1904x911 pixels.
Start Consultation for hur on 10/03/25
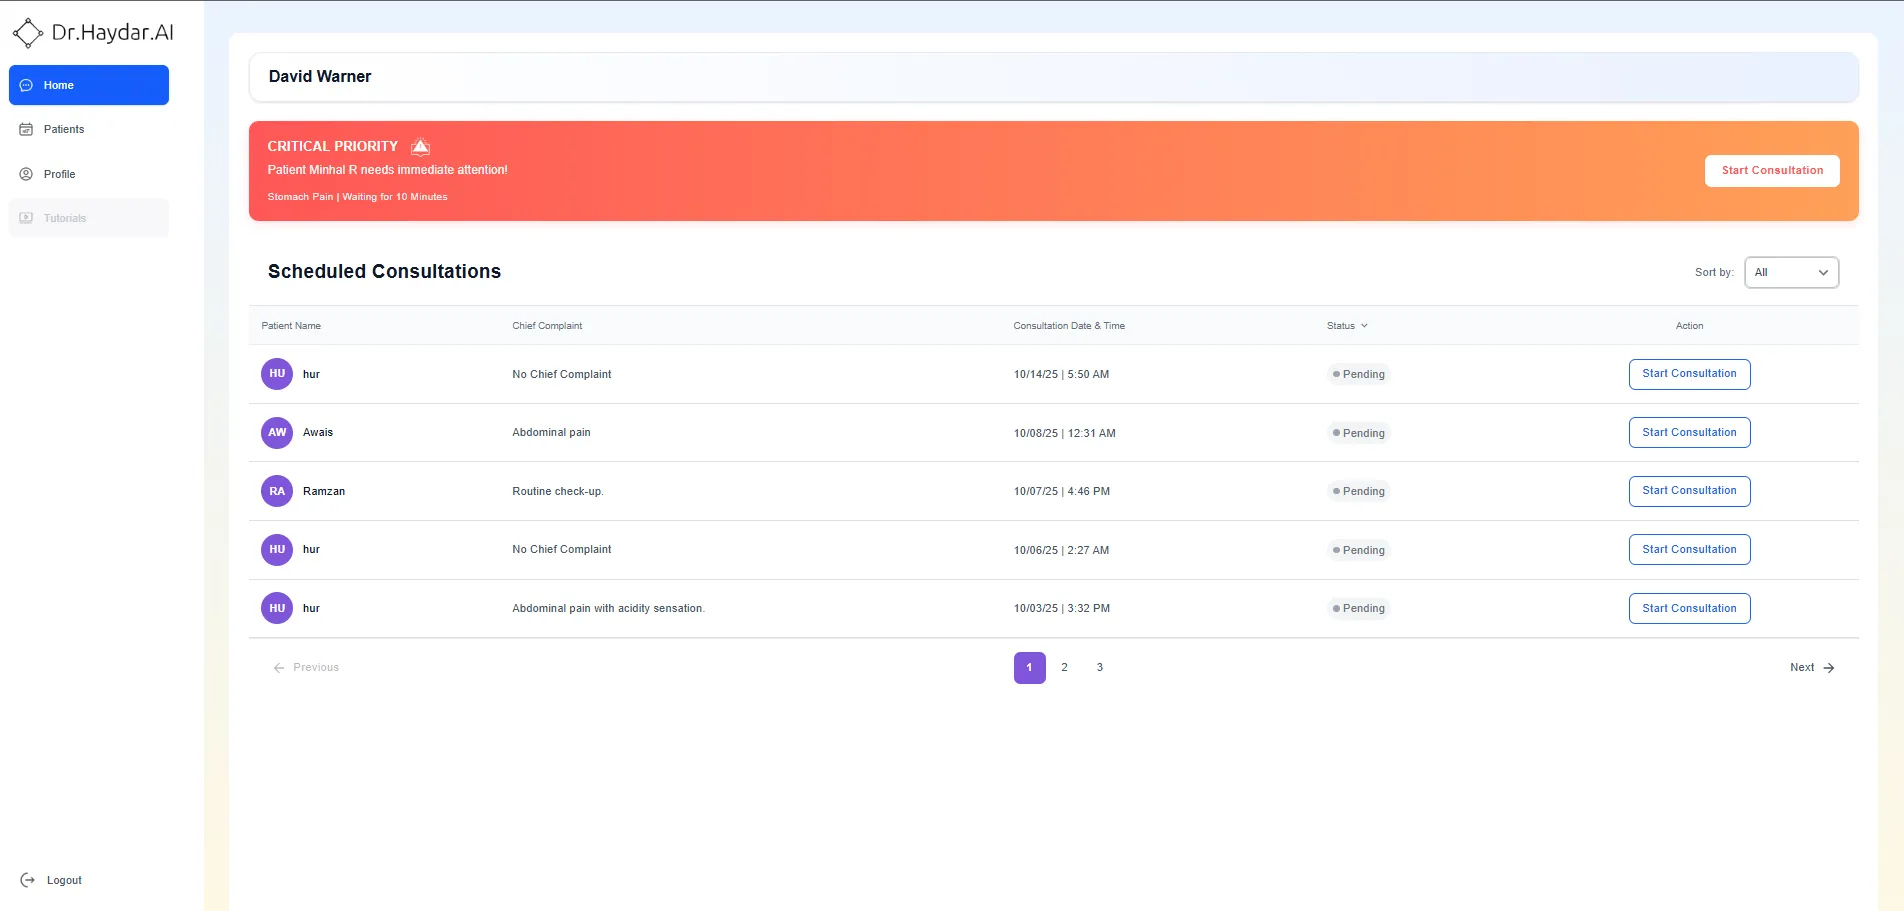(x=1689, y=608)
